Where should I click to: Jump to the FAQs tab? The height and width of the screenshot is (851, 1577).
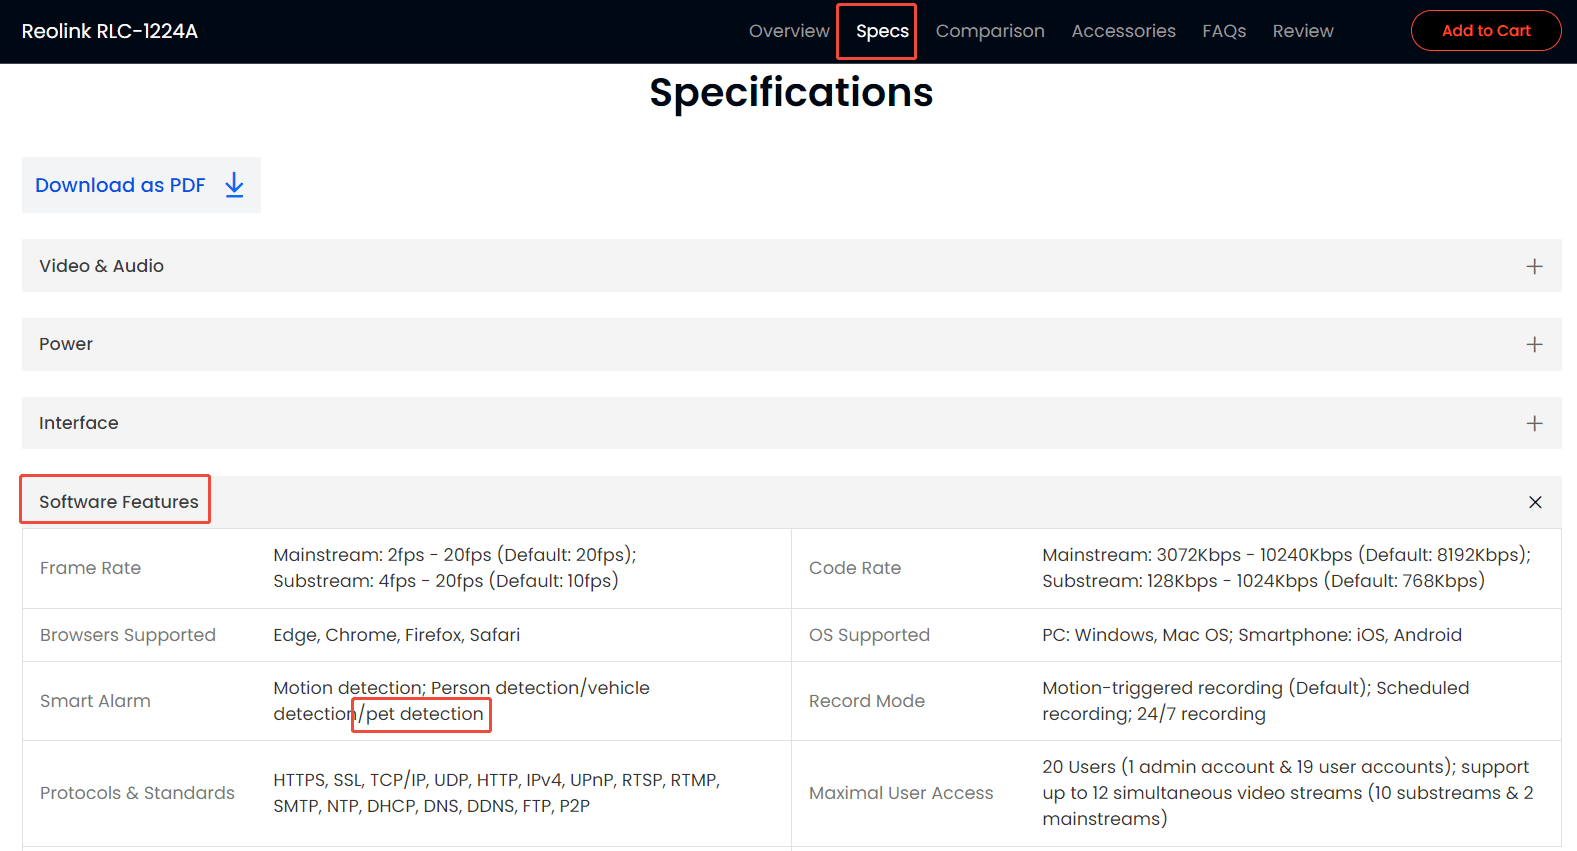coord(1224,31)
